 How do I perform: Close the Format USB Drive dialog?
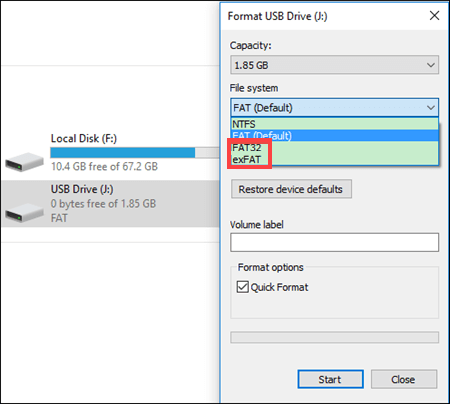[x=434, y=15]
